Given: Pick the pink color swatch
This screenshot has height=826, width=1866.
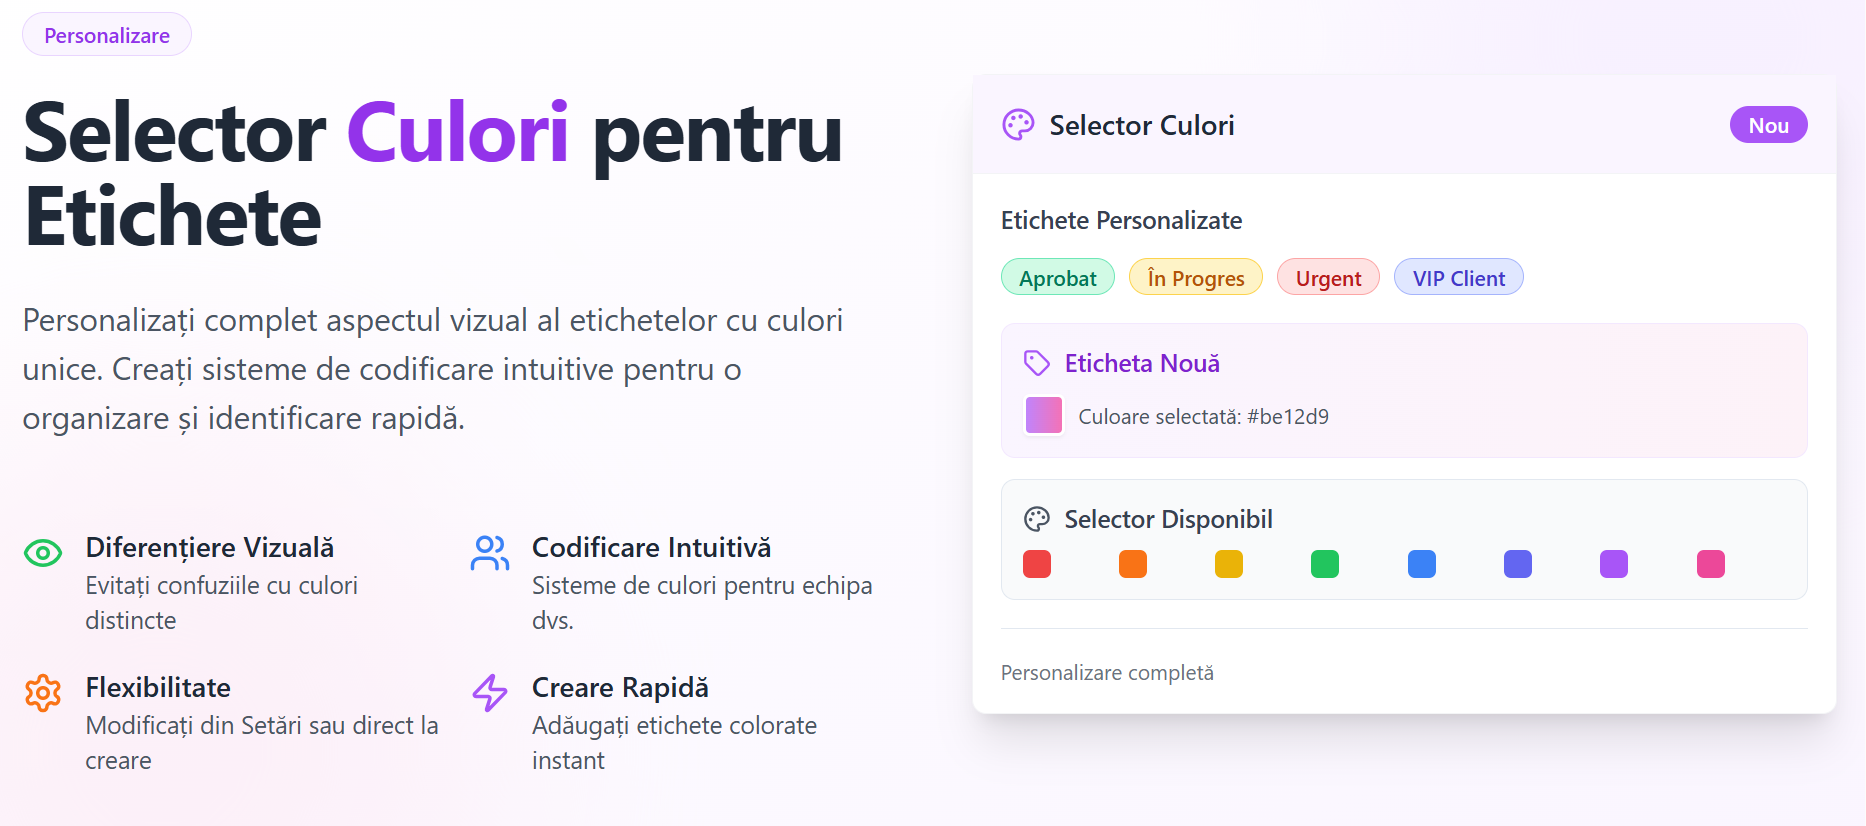Looking at the screenshot, I should pyautogui.click(x=1711, y=564).
